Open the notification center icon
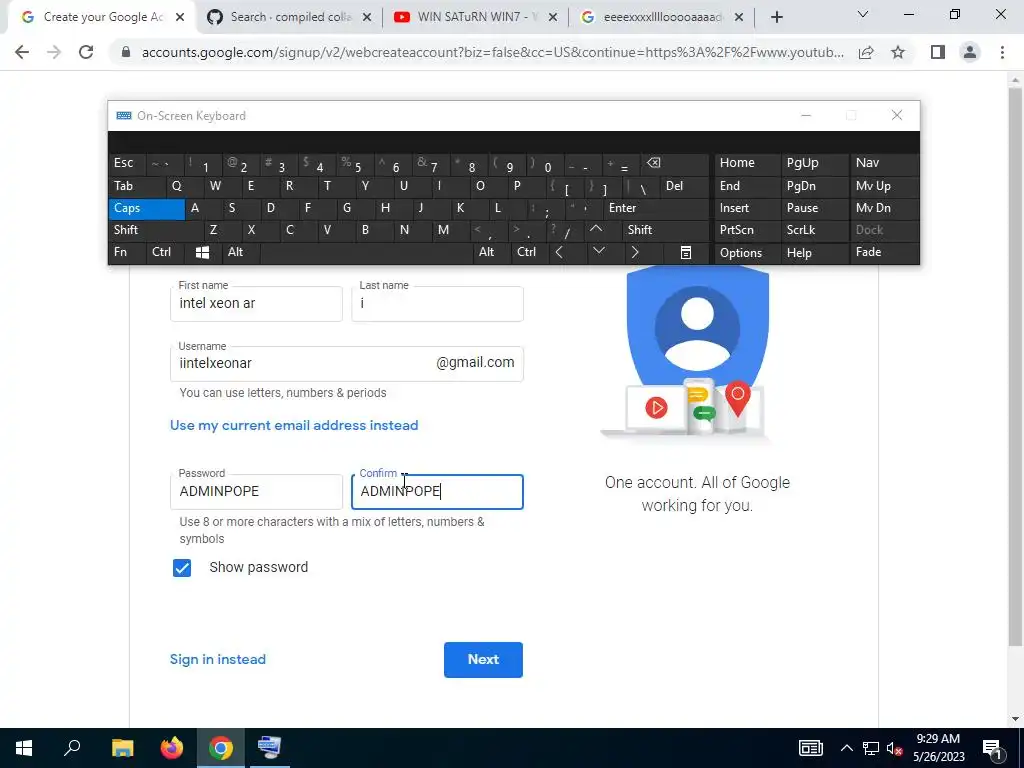This screenshot has height=768, width=1024. point(993,749)
